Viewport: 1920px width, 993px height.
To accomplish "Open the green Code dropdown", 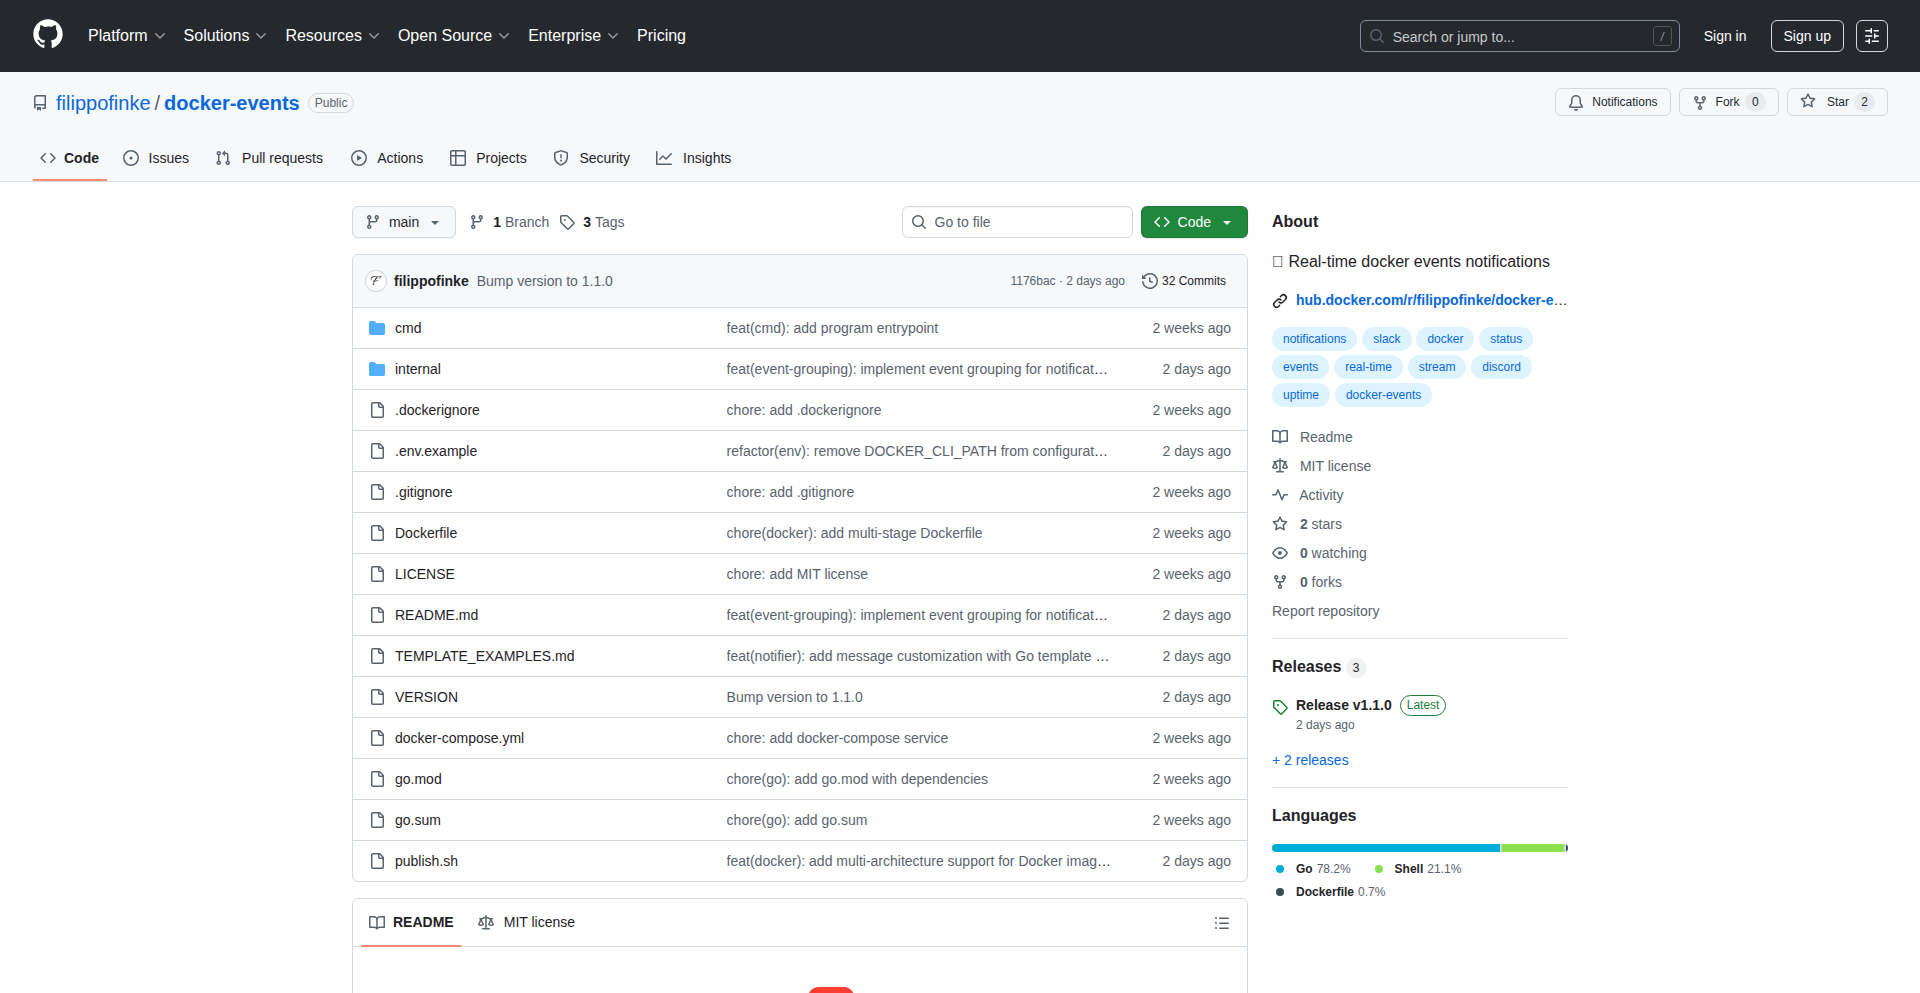I will (x=1193, y=222).
